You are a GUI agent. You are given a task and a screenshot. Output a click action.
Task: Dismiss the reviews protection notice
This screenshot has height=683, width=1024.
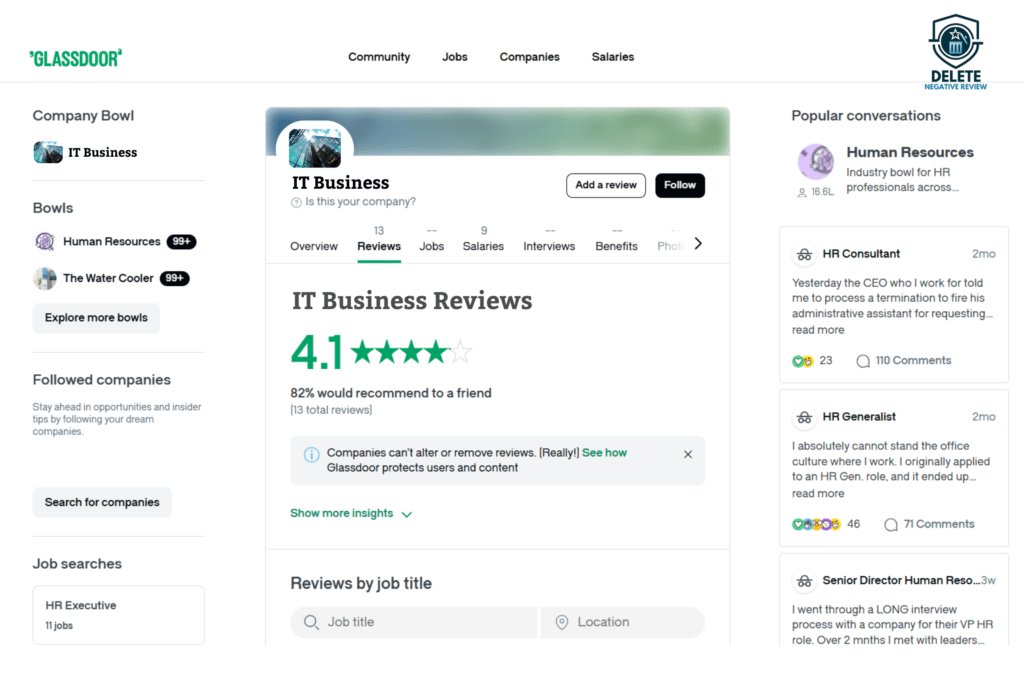(688, 454)
